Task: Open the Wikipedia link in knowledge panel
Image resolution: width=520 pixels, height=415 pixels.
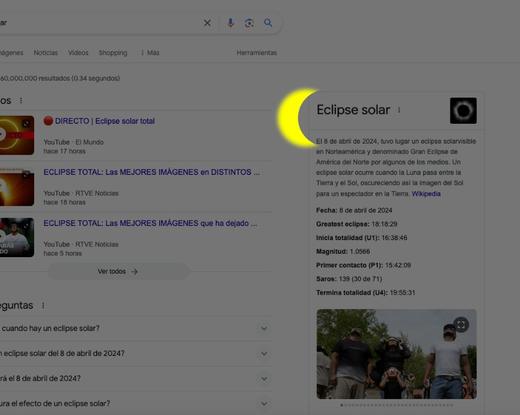Action: point(426,194)
